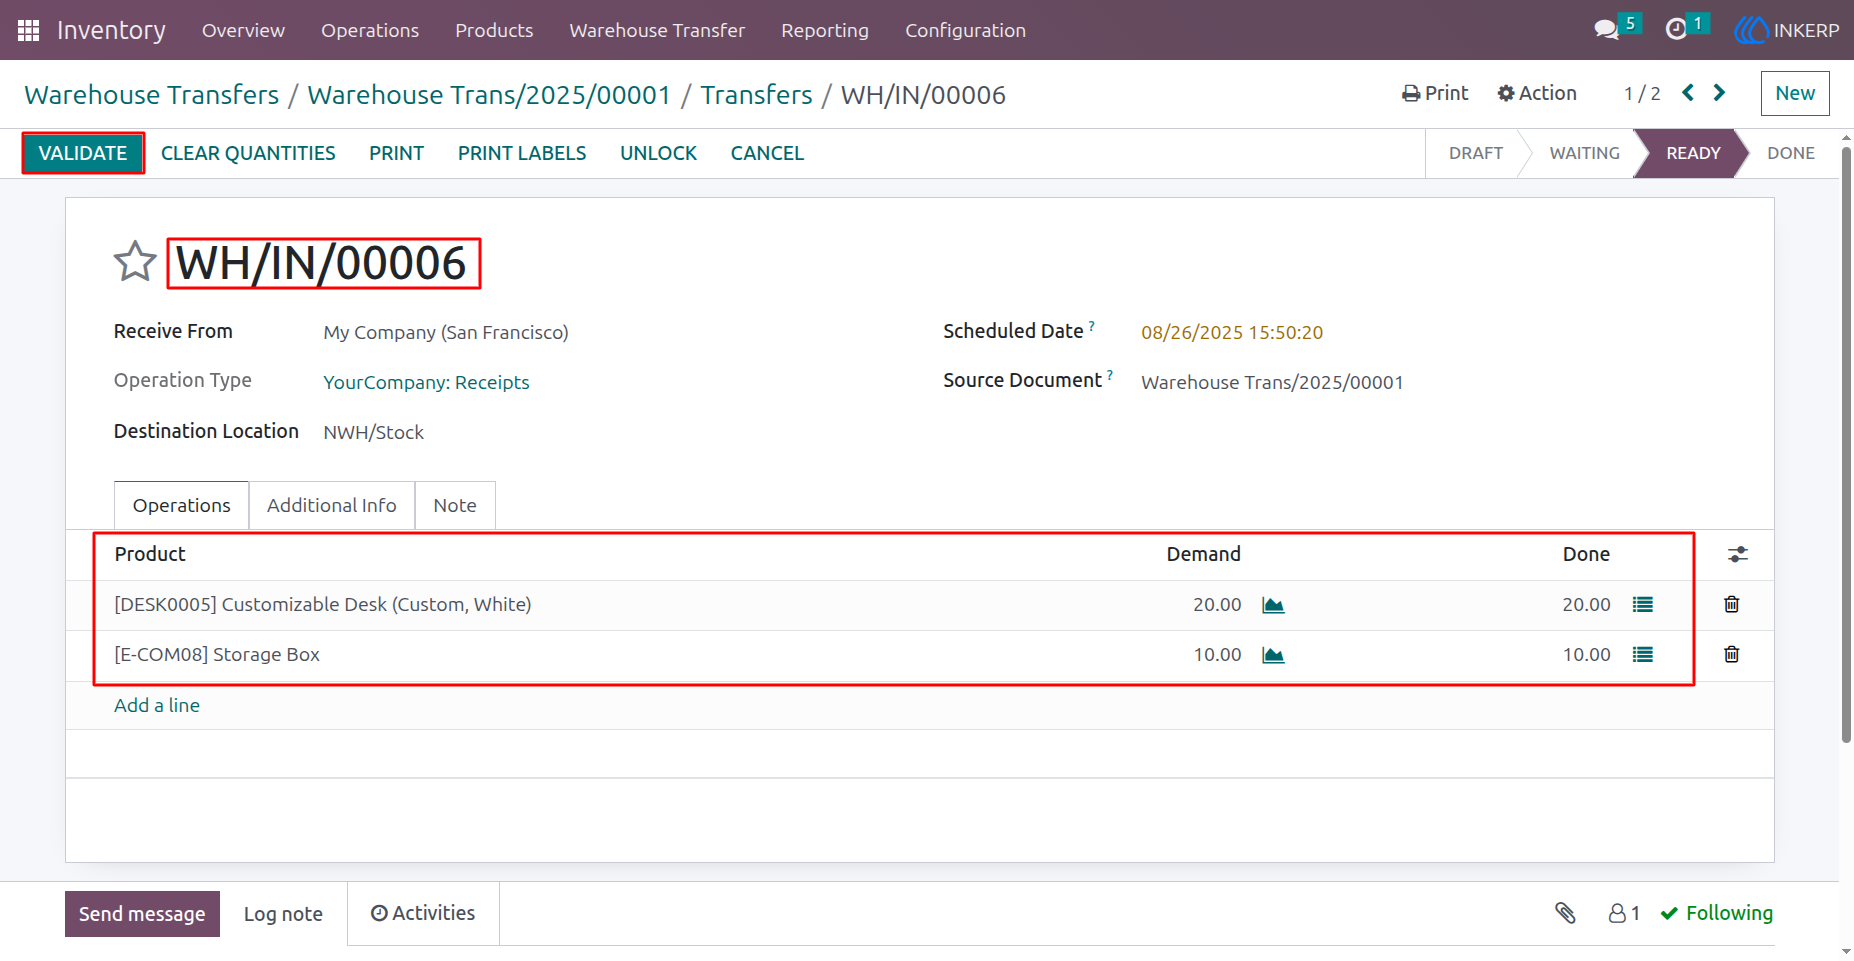Click the PRINT LABELS button
Viewport: 1854px width, 961px height.
522,153
